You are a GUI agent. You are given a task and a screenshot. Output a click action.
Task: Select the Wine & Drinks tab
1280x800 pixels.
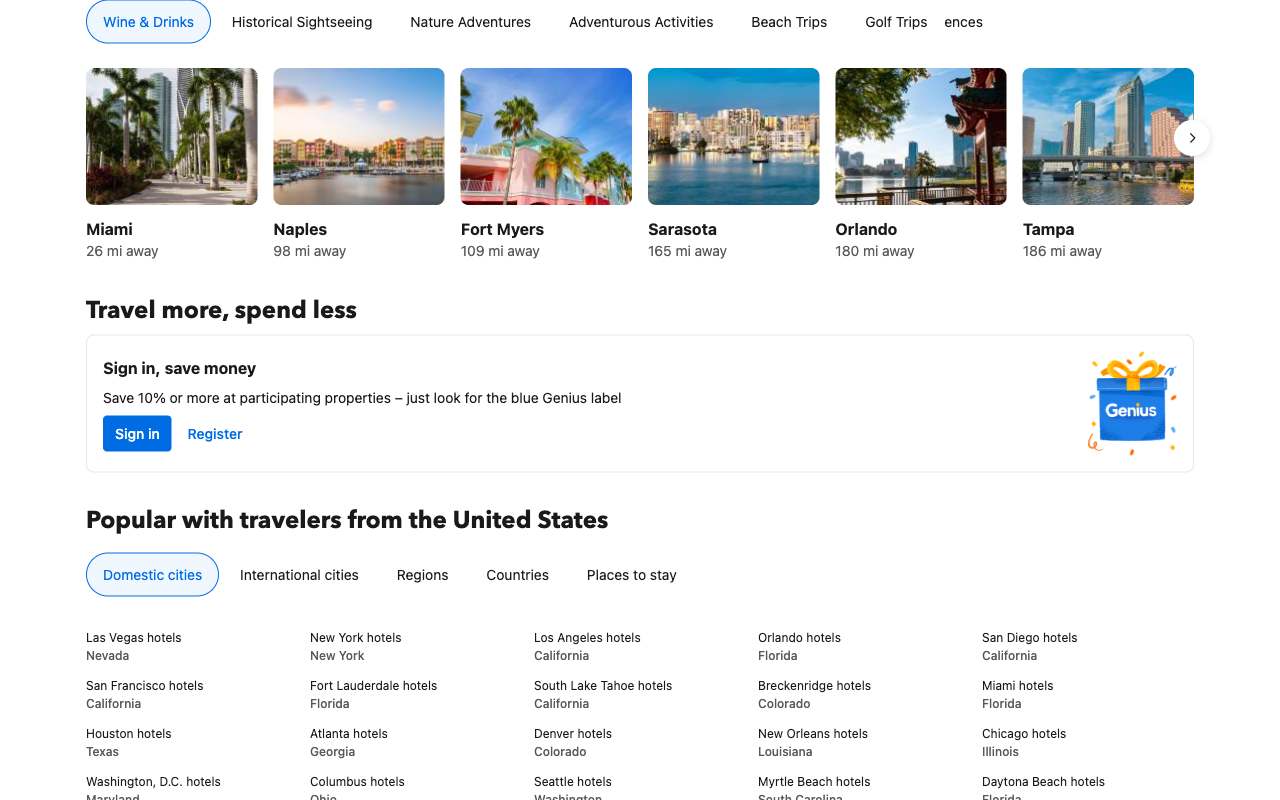coord(148,22)
